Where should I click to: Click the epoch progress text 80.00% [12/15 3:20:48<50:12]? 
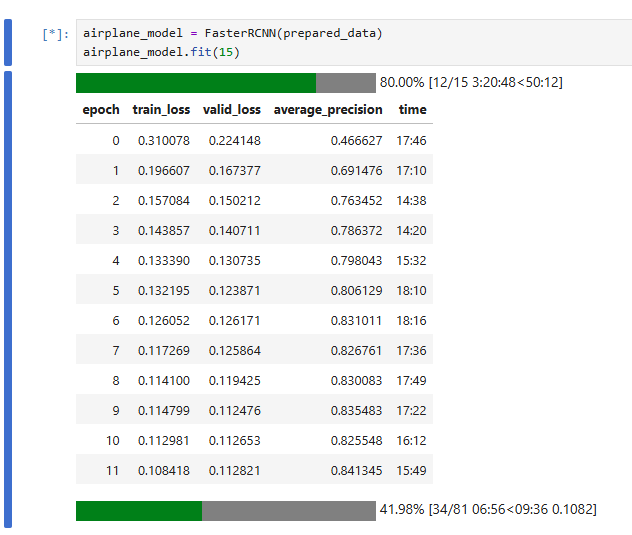click(471, 82)
